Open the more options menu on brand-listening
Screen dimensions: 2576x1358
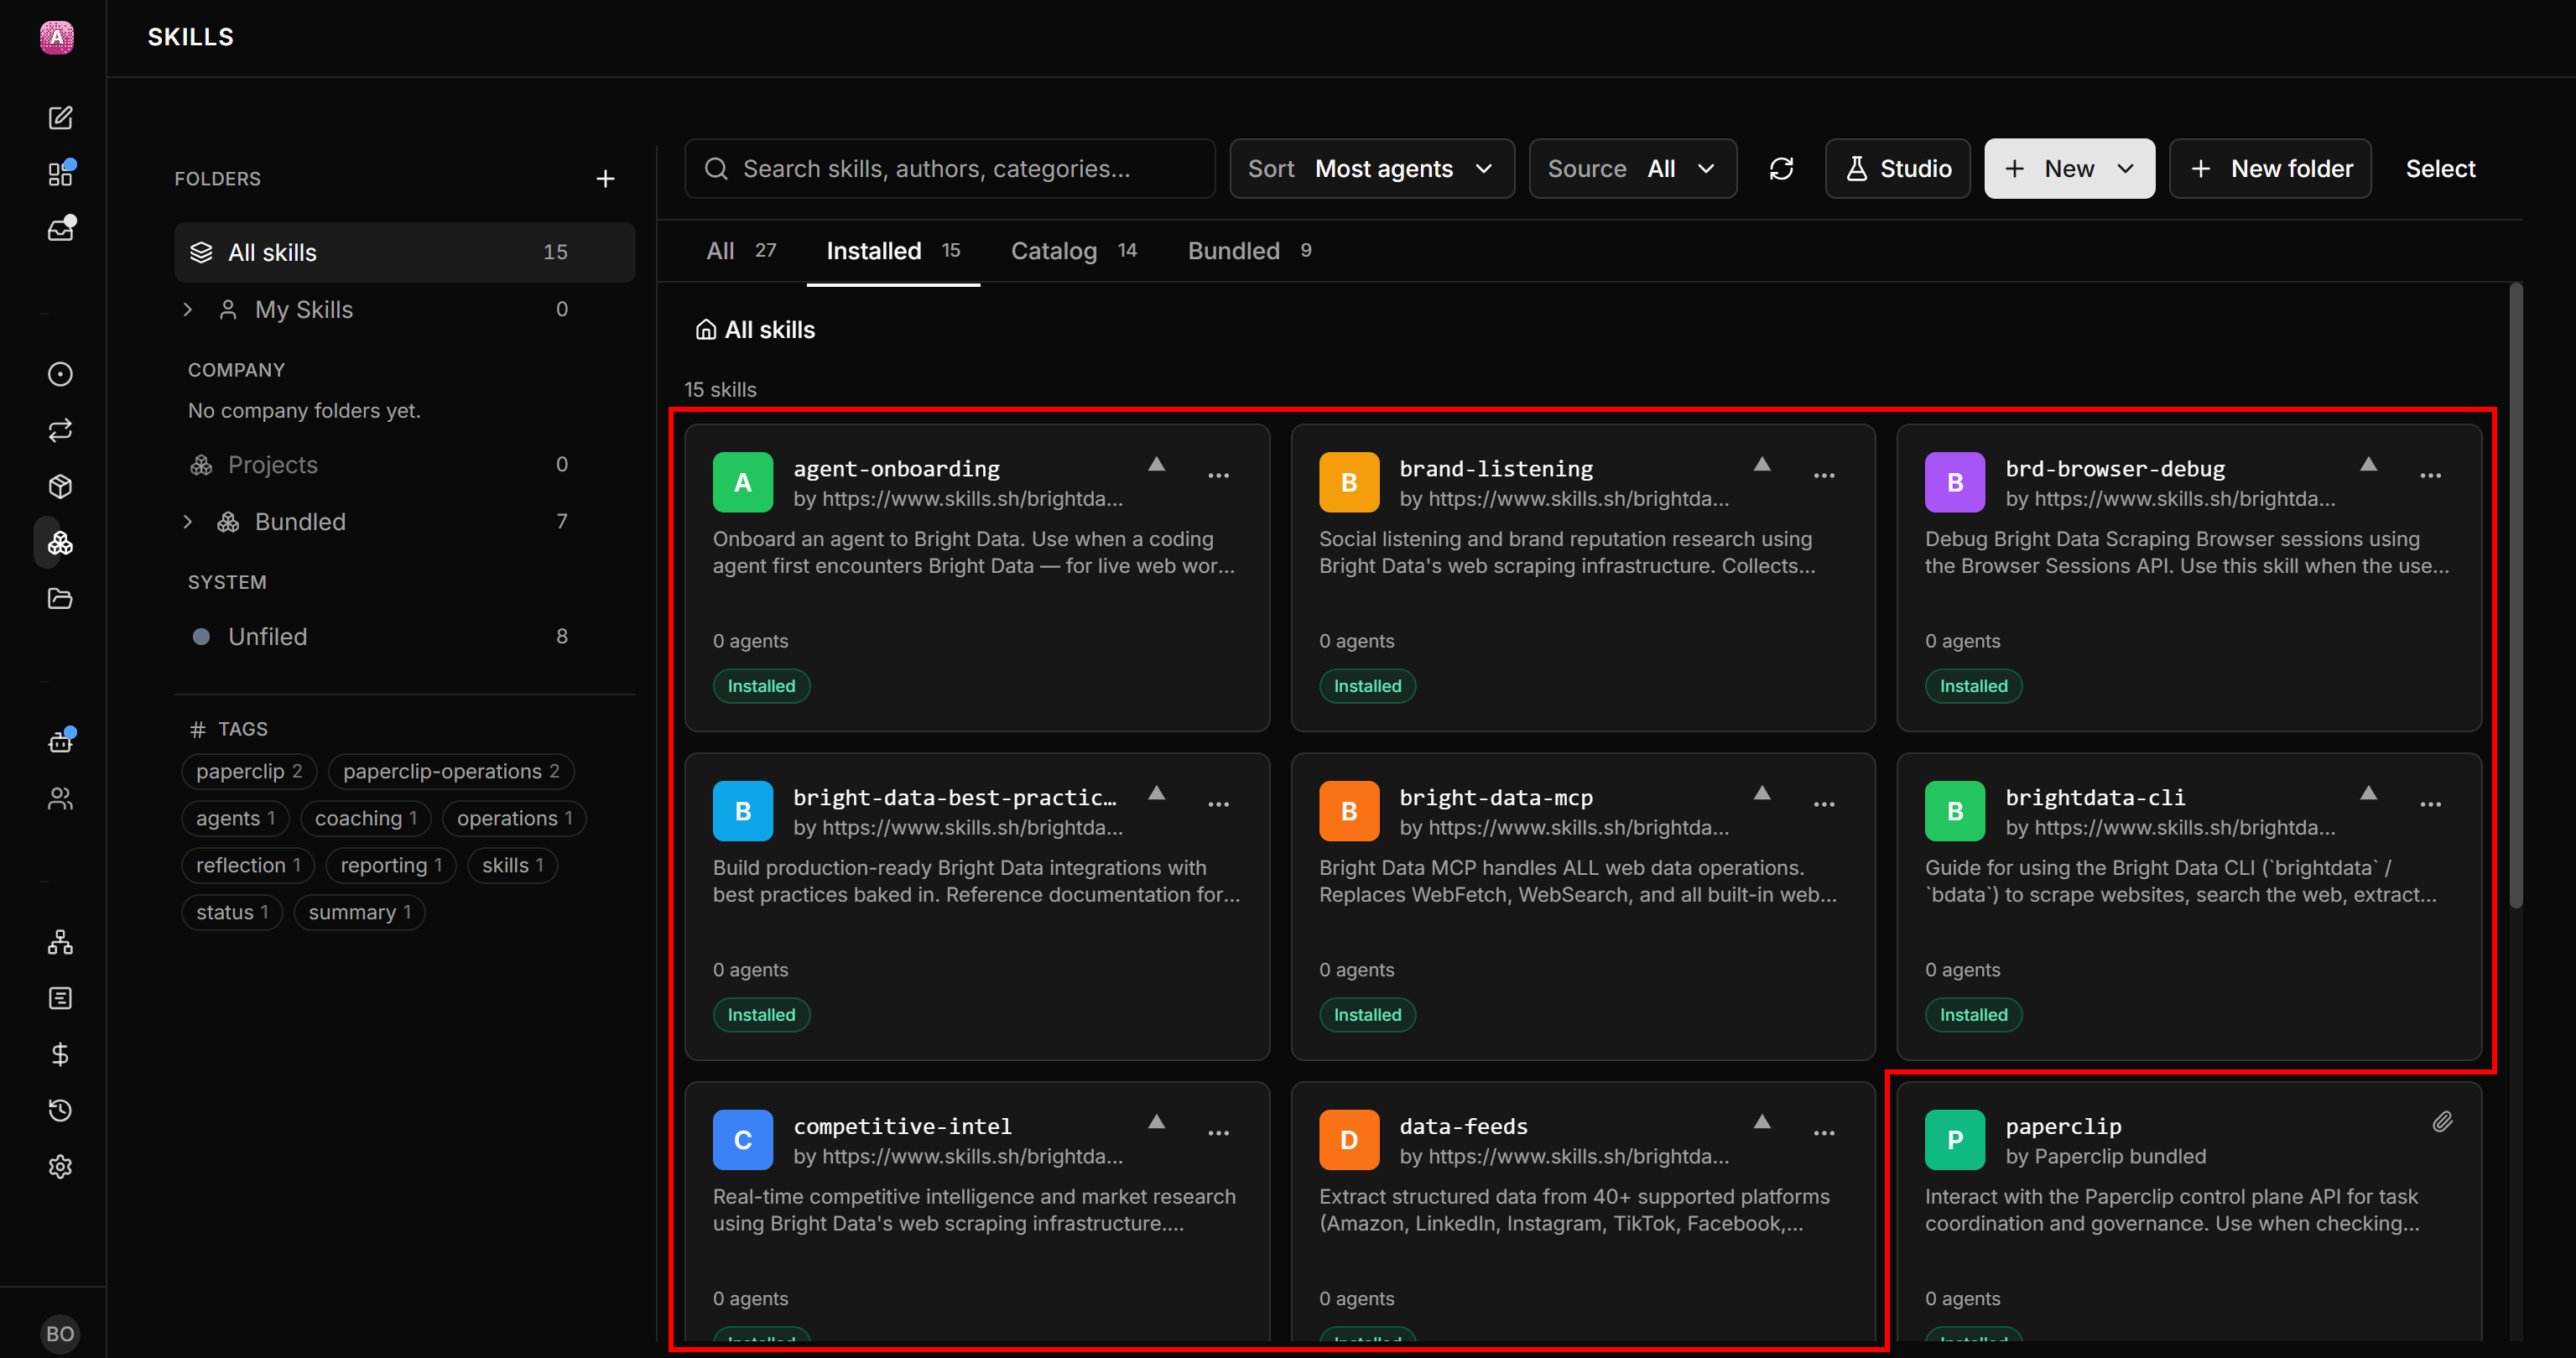1824,475
